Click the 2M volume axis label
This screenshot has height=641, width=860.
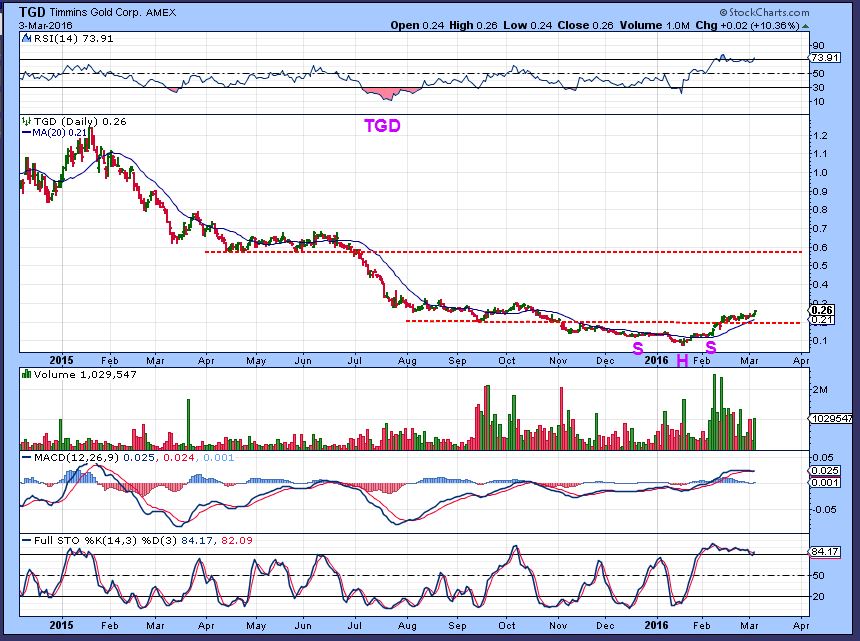pyautogui.click(x=821, y=390)
